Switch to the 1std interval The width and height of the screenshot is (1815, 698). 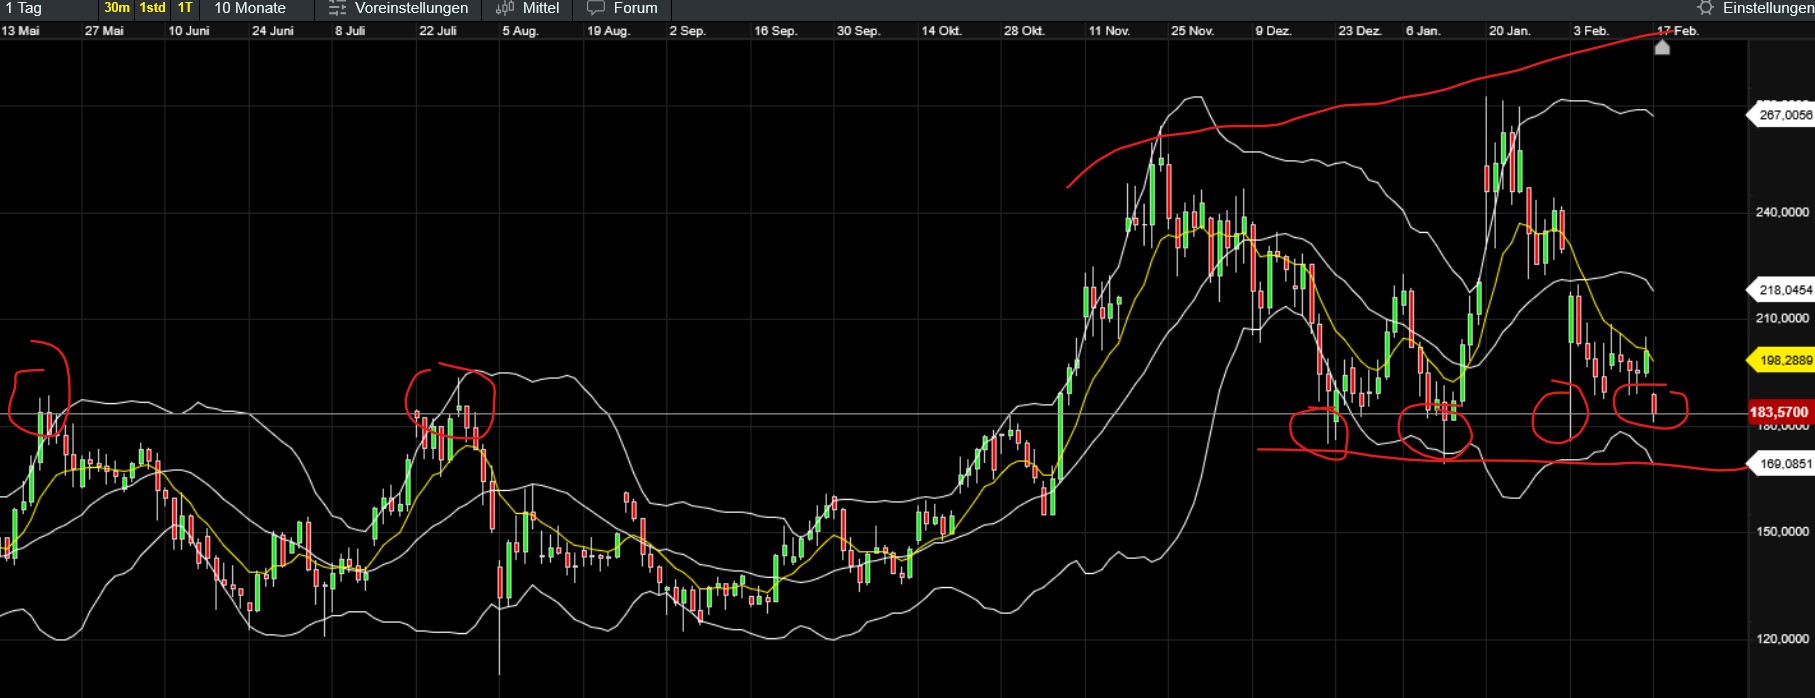click(152, 8)
